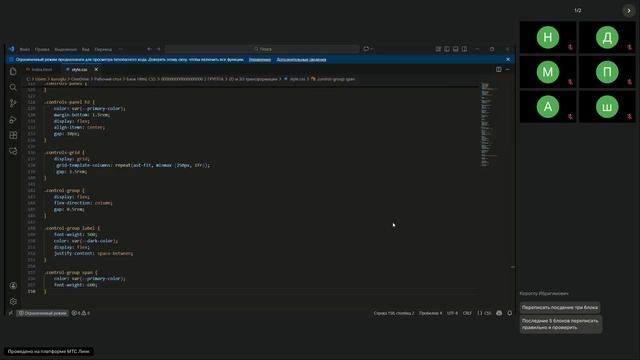Go back with the left arrow
Screen dimensions: 640x360
[x=149, y=49]
